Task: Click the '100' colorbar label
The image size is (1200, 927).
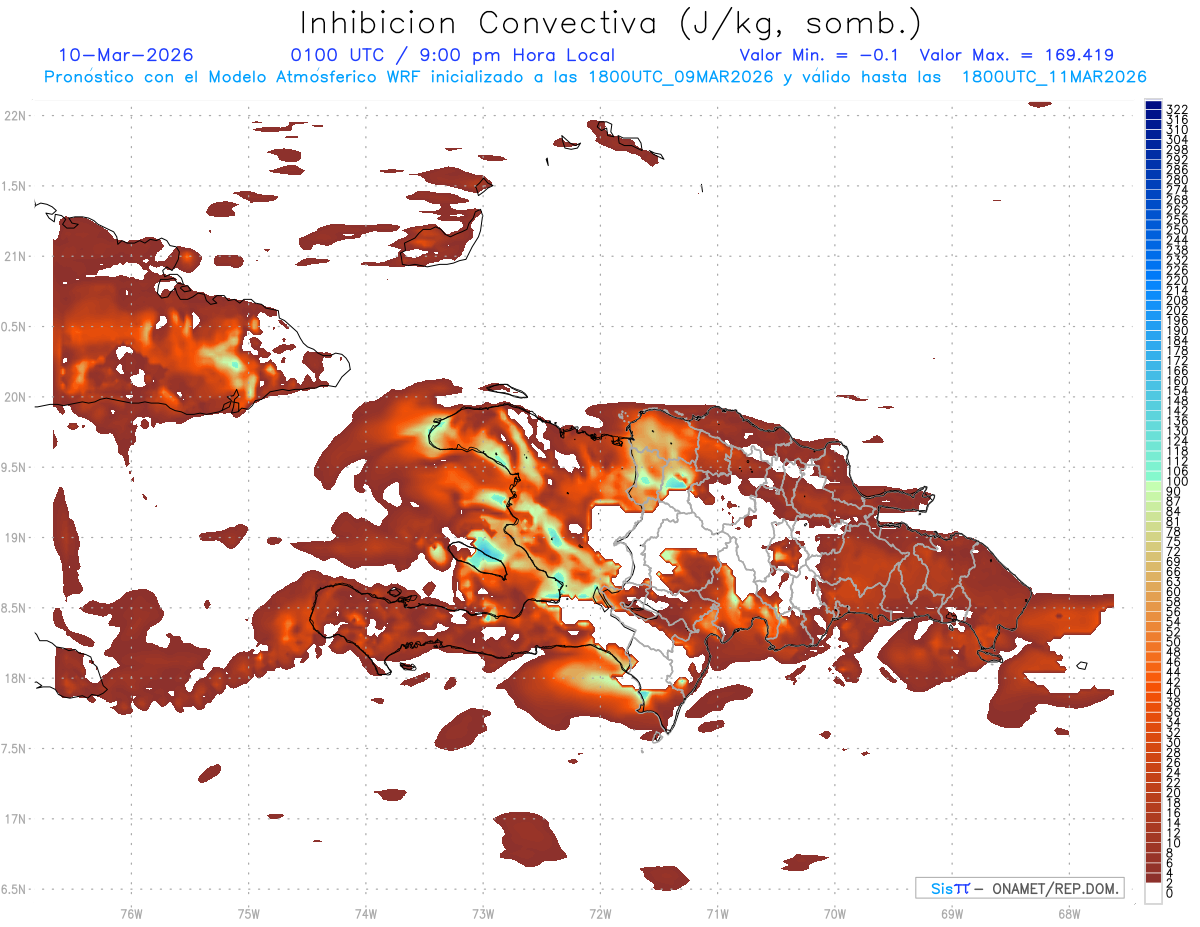Action: pos(1177,482)
